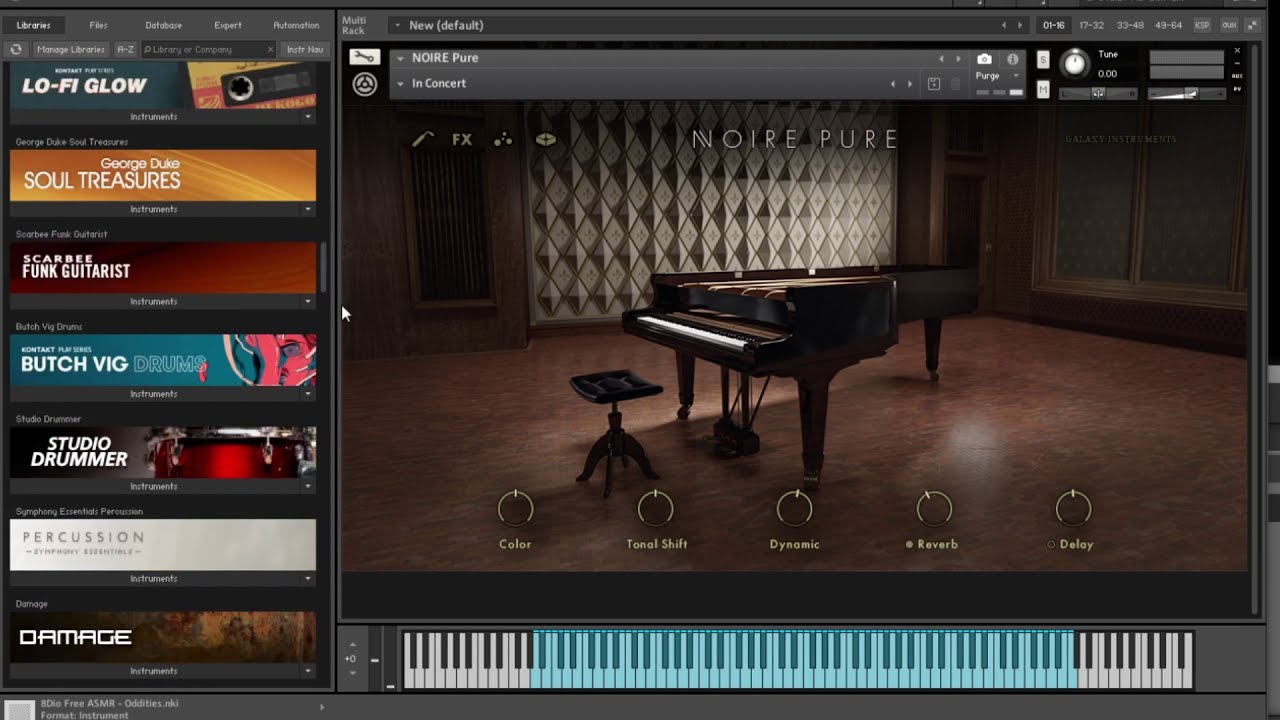This screenshot has width=1280, height=720.
Task: Click the camera snapshot view icon
Action: click(984, 59)
